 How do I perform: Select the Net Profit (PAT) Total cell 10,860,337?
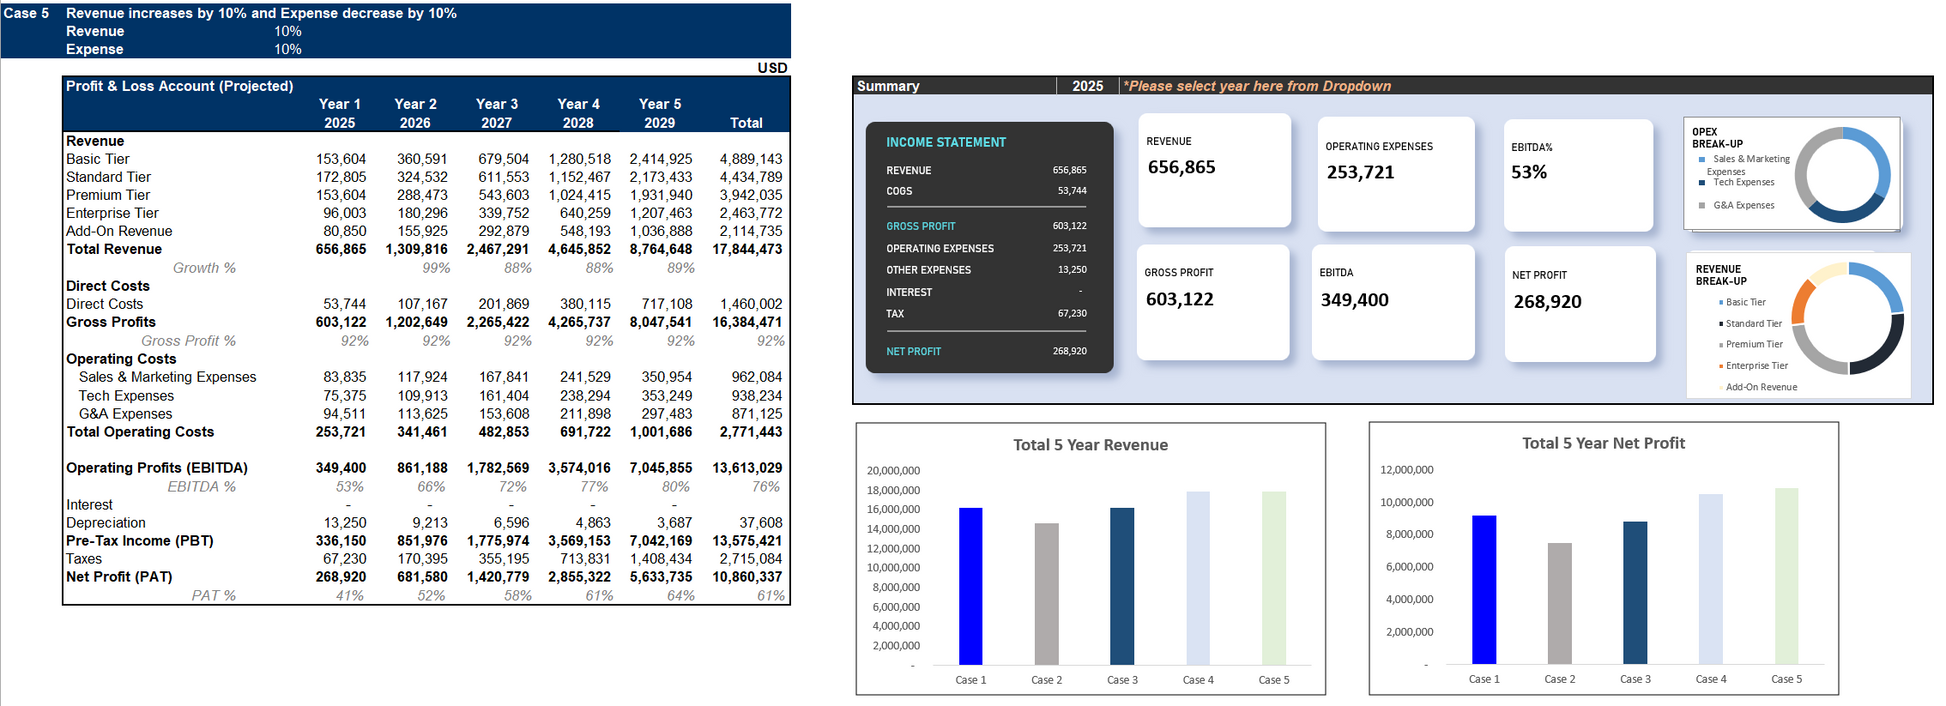(747, 577)
